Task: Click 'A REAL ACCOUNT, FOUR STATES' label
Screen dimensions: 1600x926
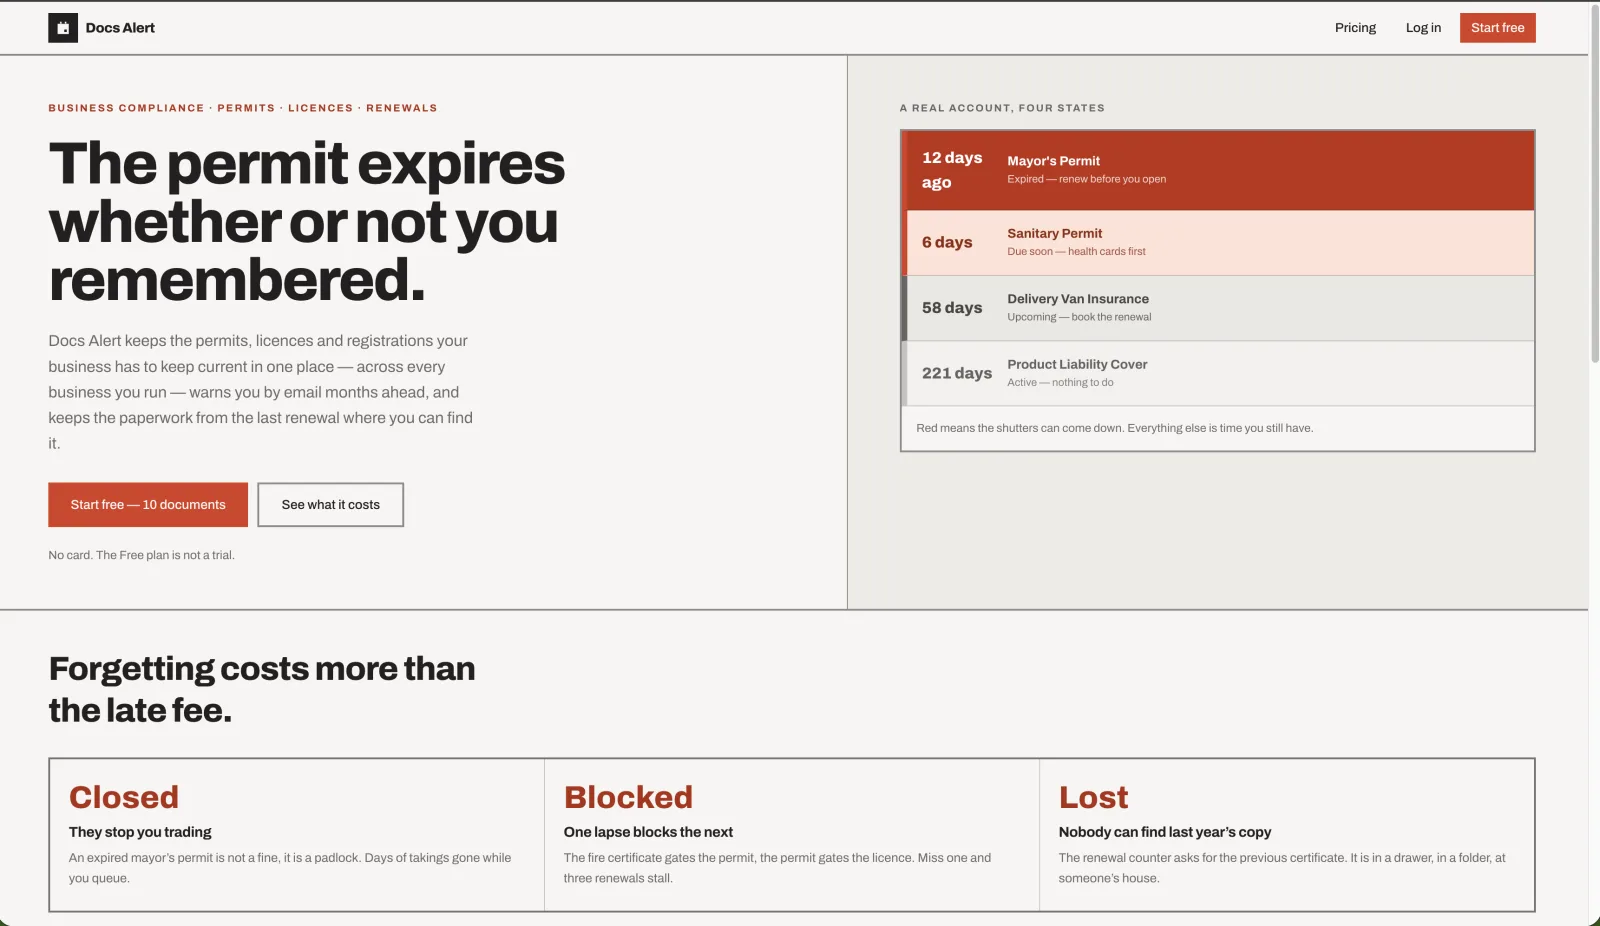Action: click(1002, 108)
